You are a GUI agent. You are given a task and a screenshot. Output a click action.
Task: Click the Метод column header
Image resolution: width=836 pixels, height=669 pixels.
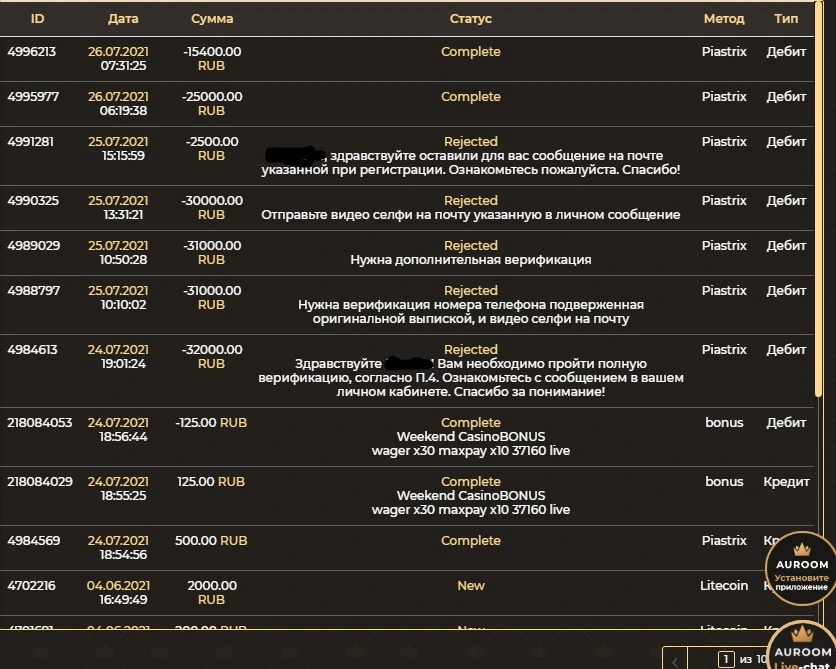click(724, 19)
